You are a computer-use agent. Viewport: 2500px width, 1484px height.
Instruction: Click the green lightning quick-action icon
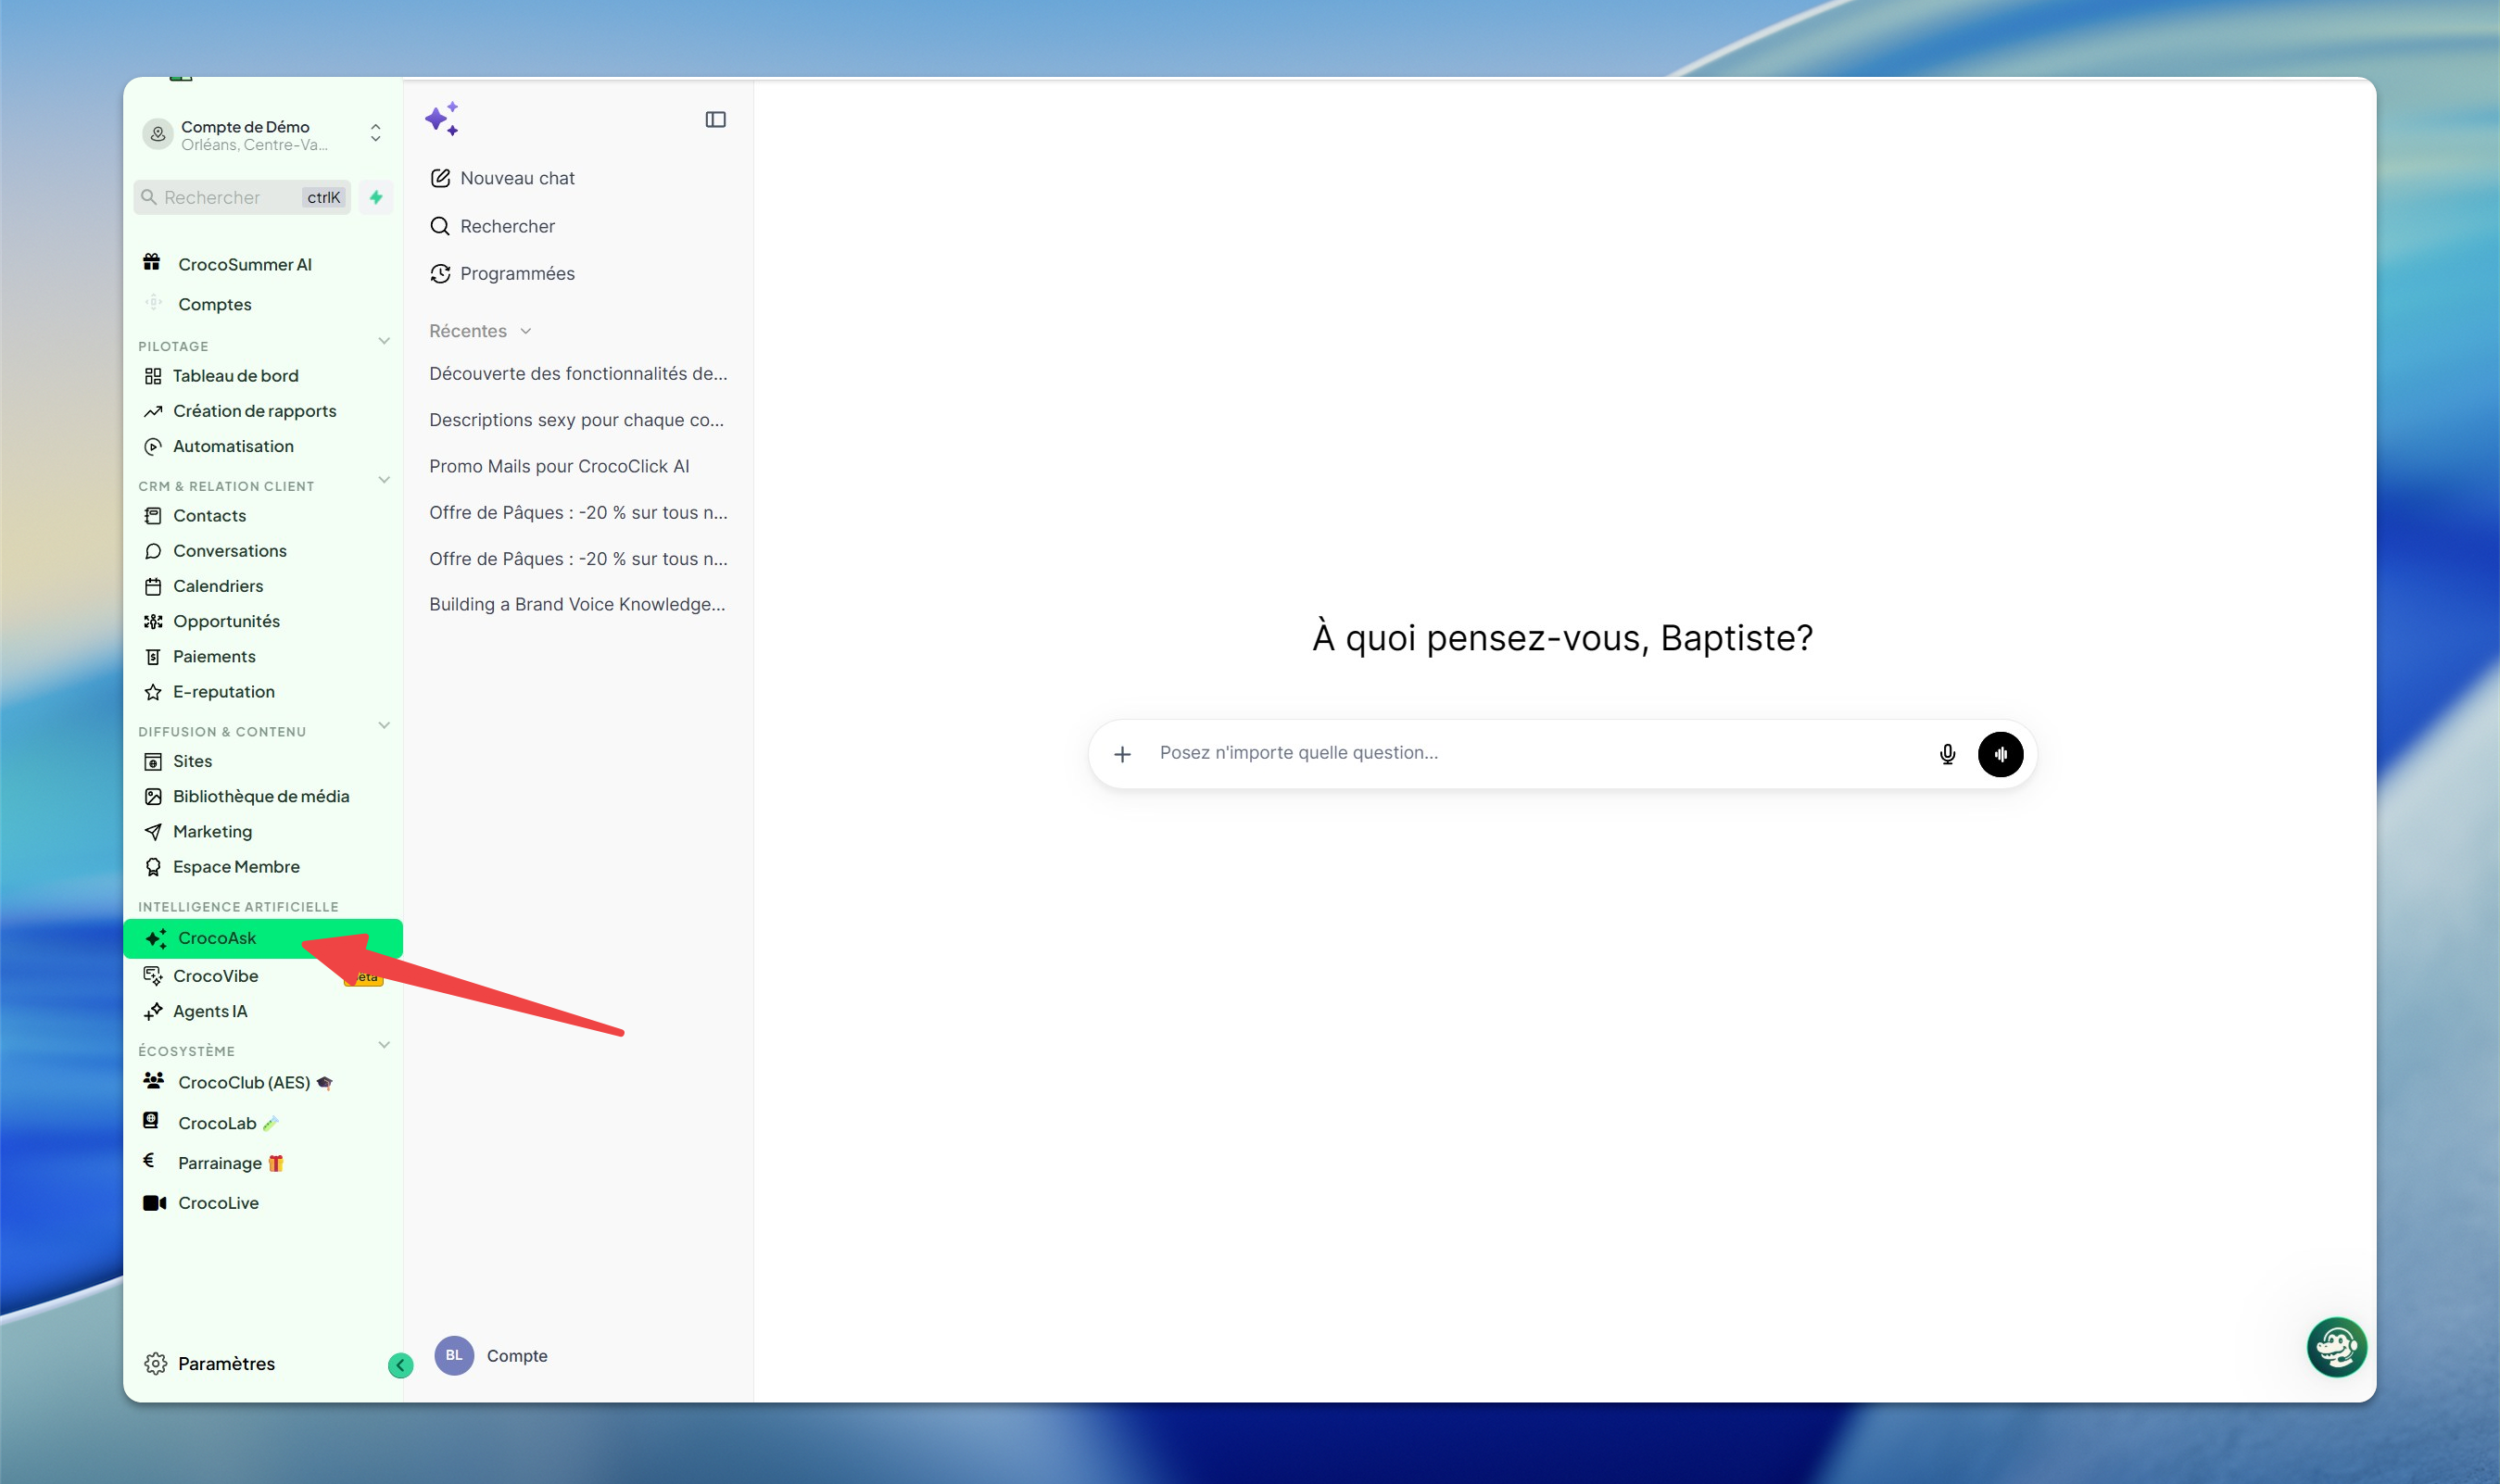[376, 197]
